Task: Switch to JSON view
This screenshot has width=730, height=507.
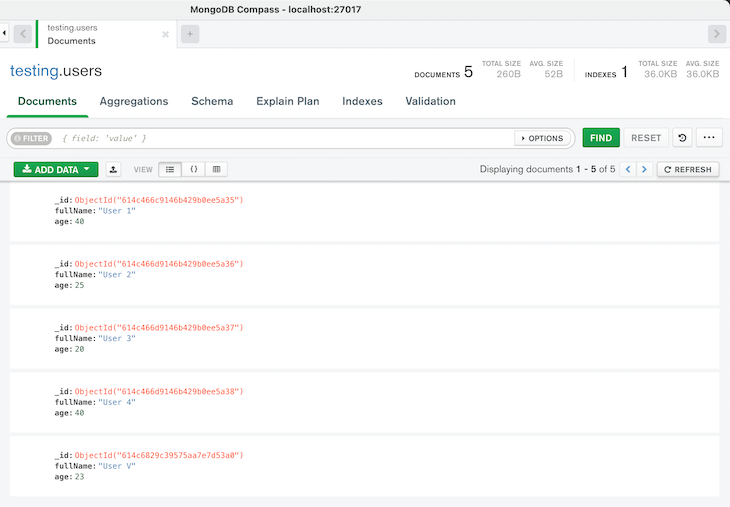Action: pyautogui.click(x=194, y=169)
